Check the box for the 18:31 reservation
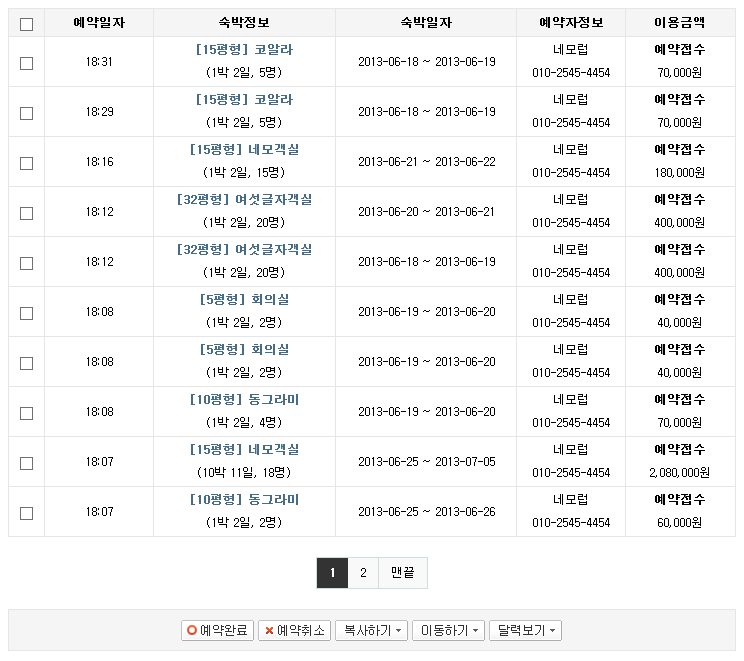Image resolution: width=744 pixels, height=661 pixels. [26, 63]
